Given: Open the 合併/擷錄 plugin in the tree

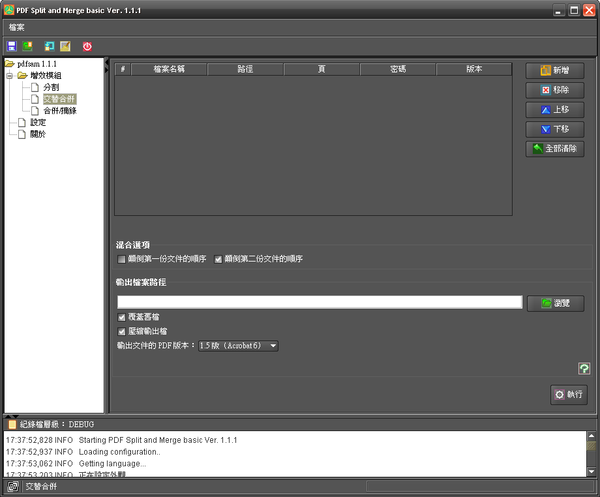Looking at the screenshot, I should 60,111.
